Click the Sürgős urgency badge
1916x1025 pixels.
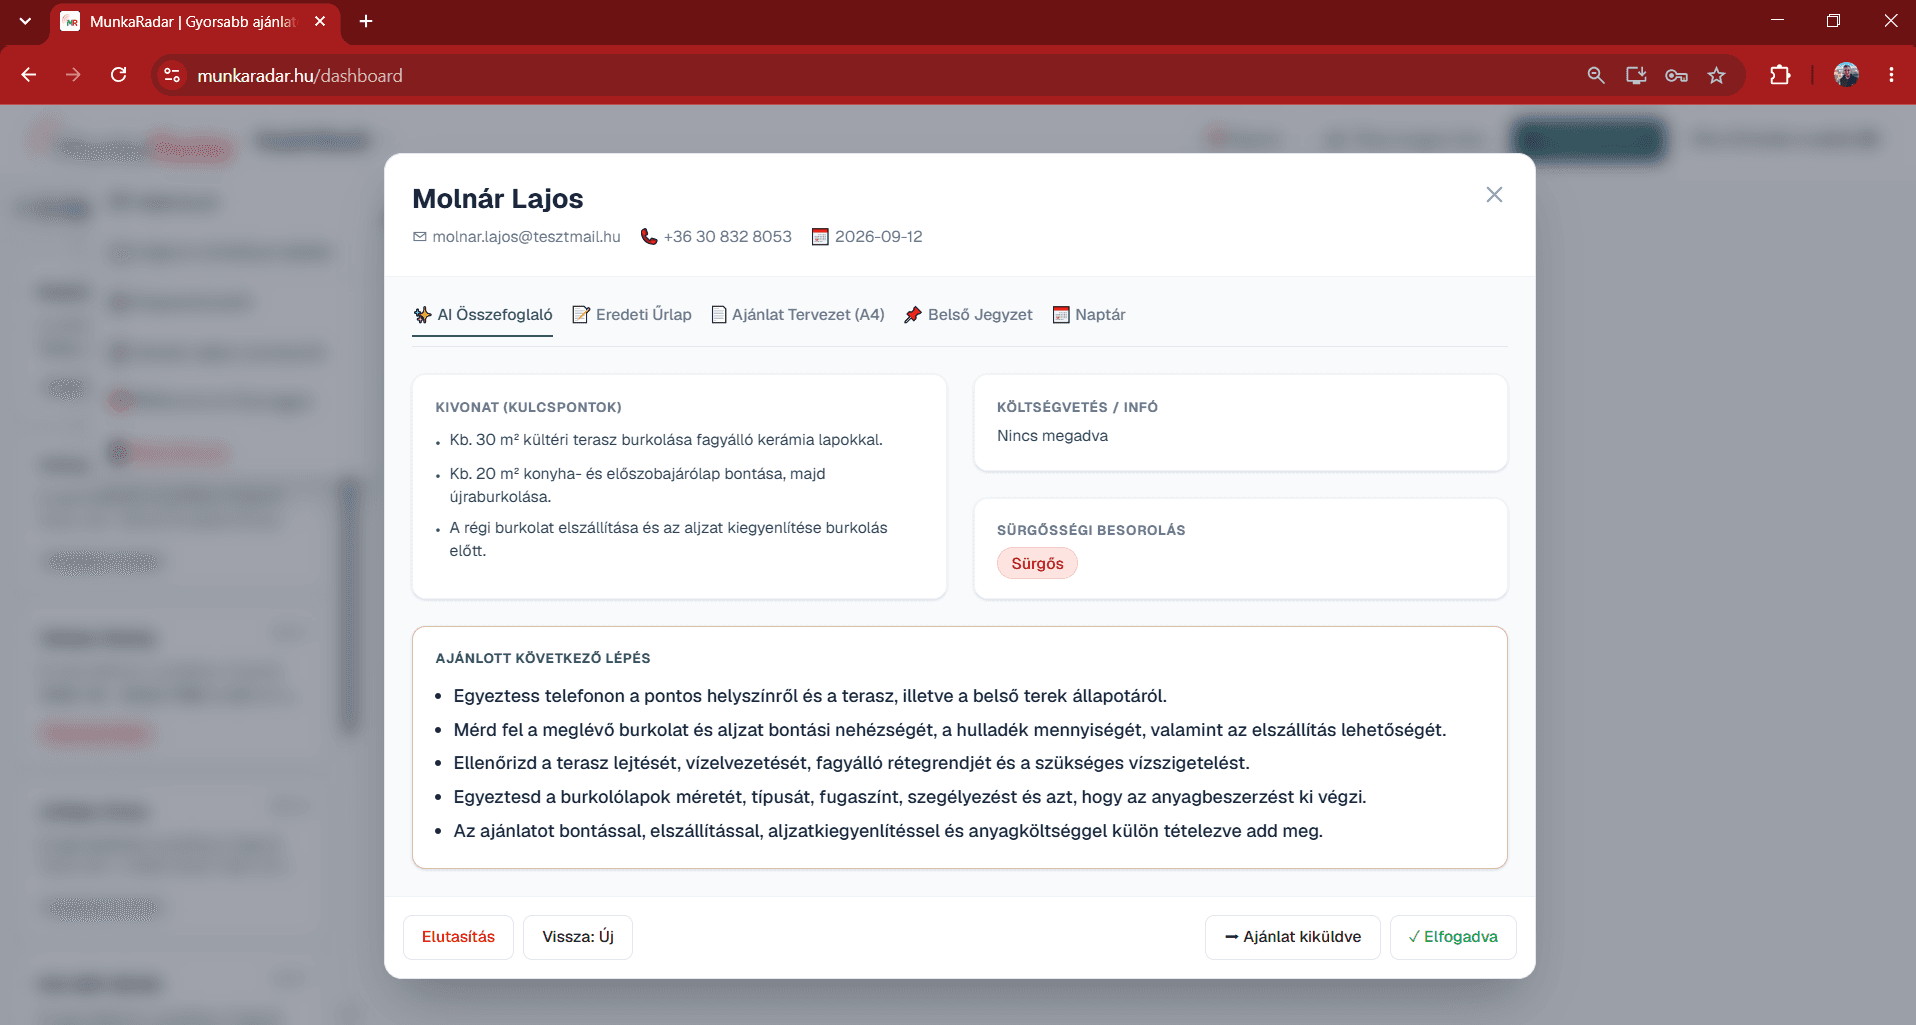[1037, 564]
